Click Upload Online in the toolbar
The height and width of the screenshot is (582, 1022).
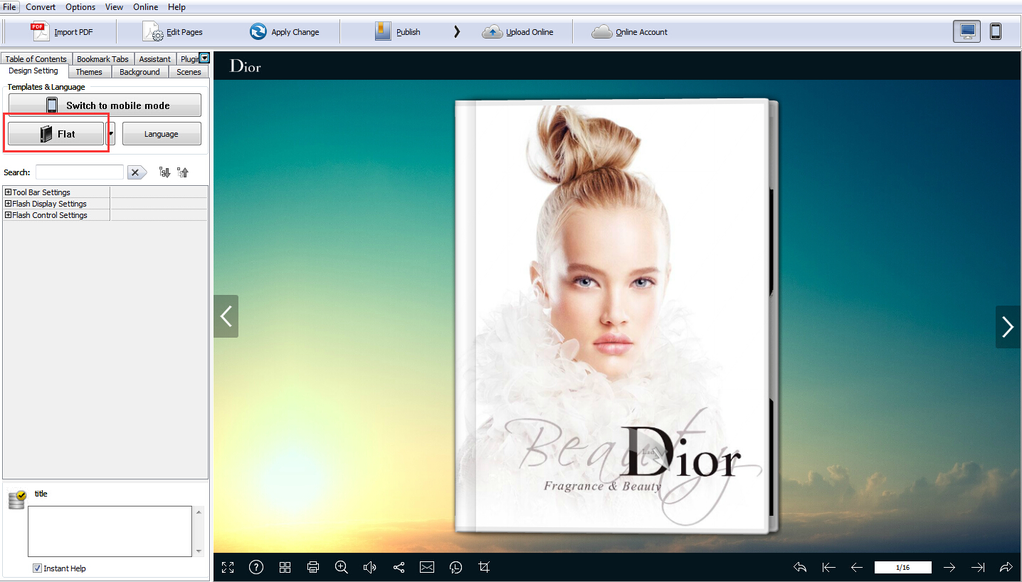[518, 31]
